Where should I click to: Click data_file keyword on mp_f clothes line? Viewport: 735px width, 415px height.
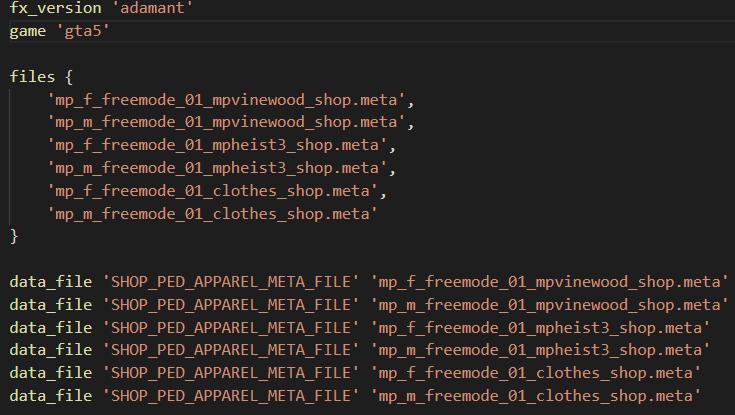click(51, 373)
